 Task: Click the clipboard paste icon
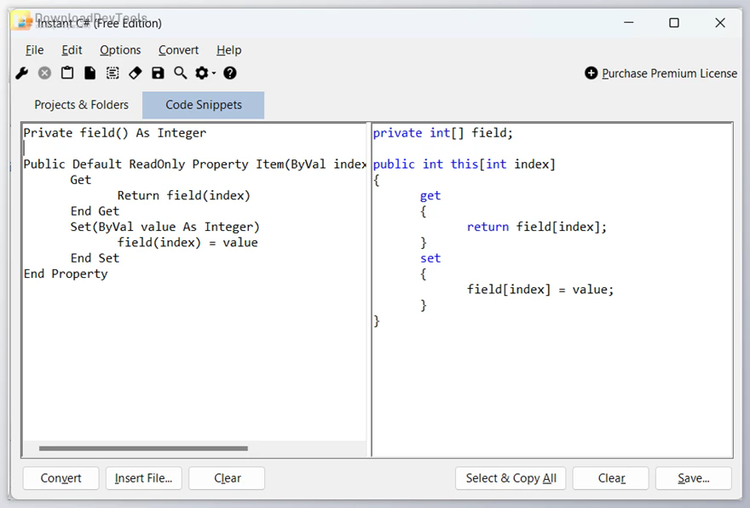point(67,73)
